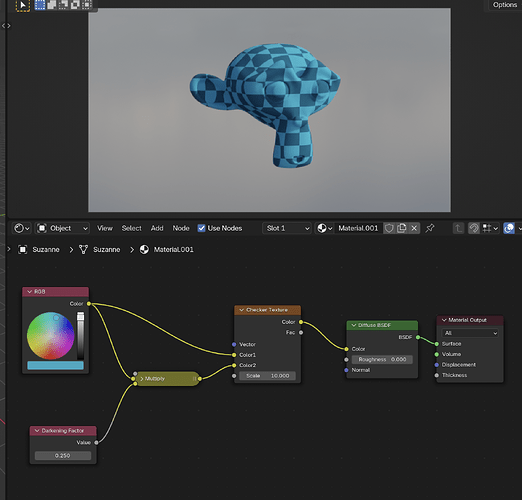This screenshot has height=500, width=522.
Task: Click the Material.001 breadcrumb
Action: point(173,250)
